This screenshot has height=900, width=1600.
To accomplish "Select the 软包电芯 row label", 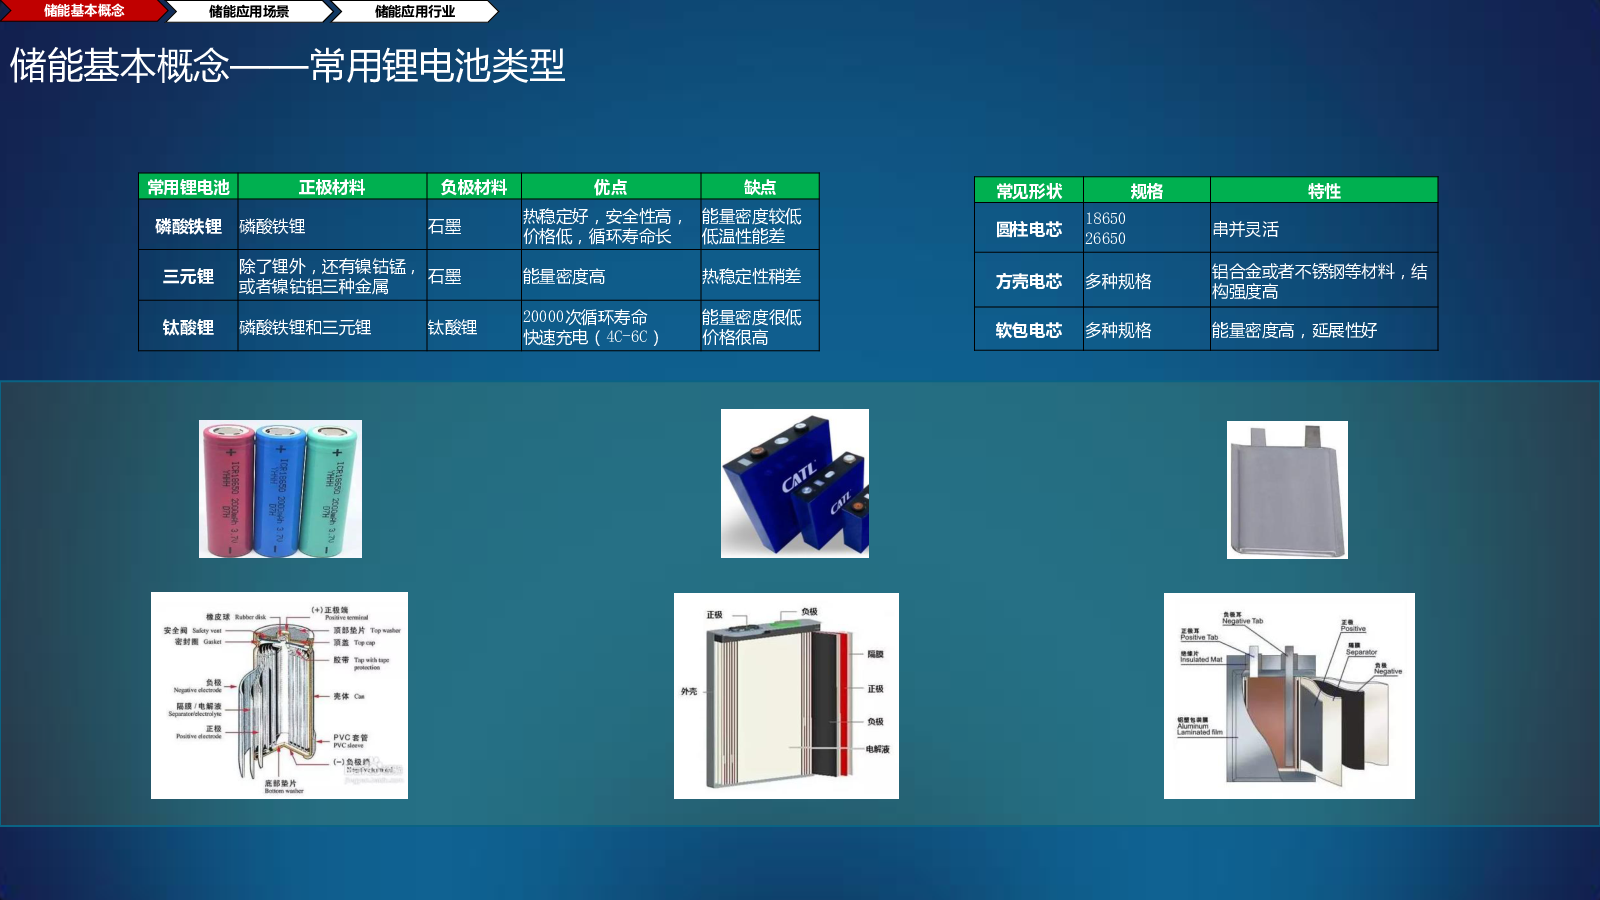I will [1029, 330].
